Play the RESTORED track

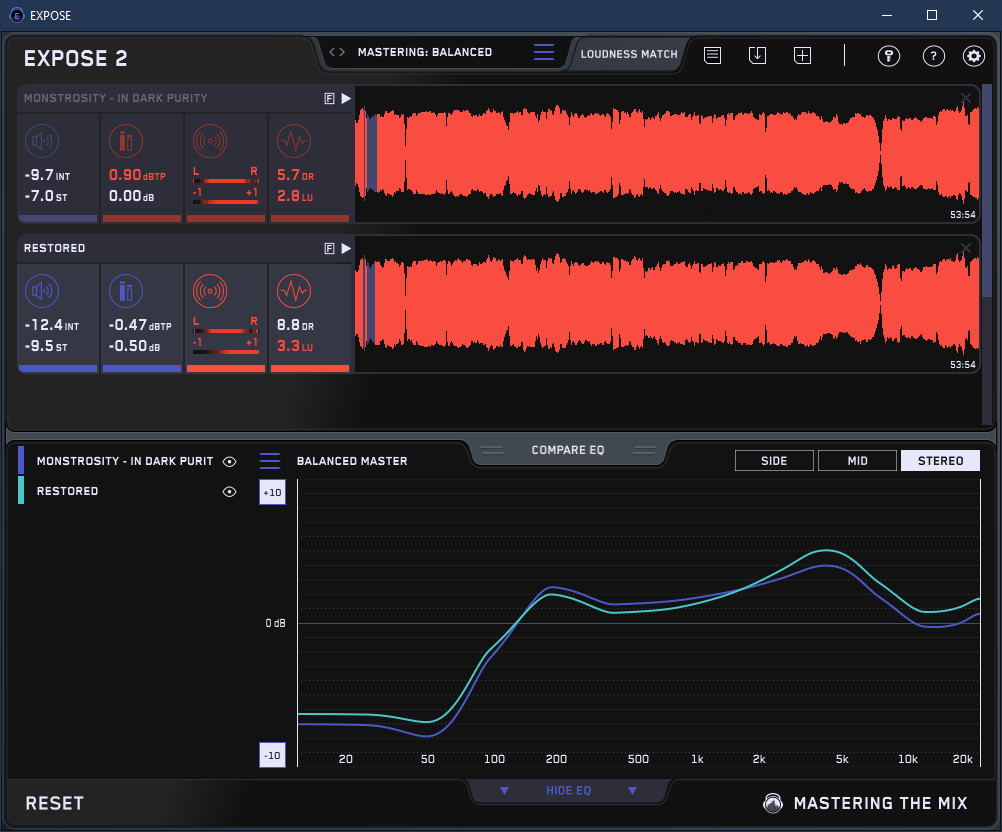pyautogui.click(x=346, y=248)
